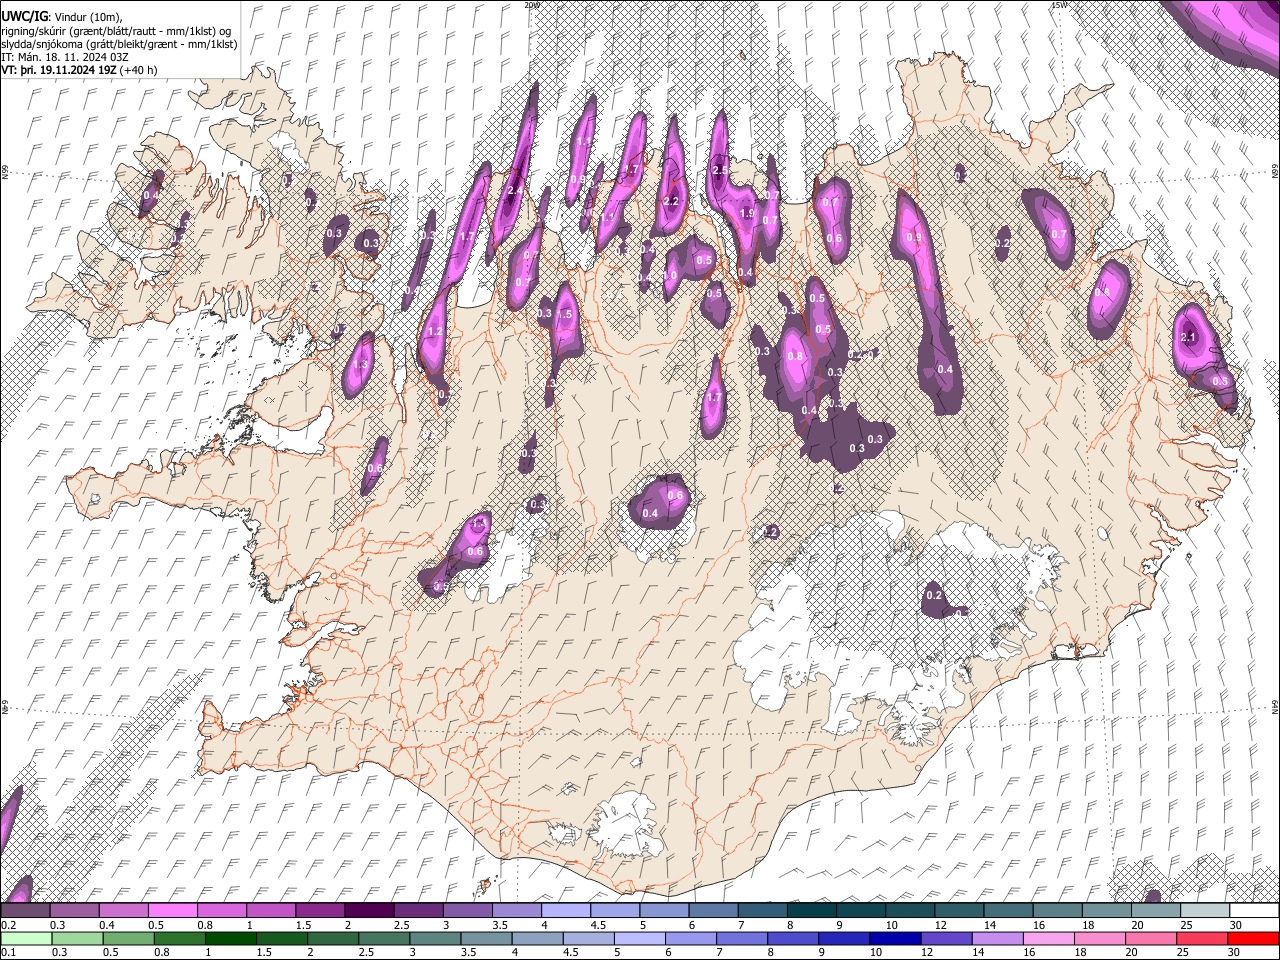Image resolution: width=1280 pixels, height=960 pixels.
Task: Click the 20W longitude label
Action: tap(531, 5)
